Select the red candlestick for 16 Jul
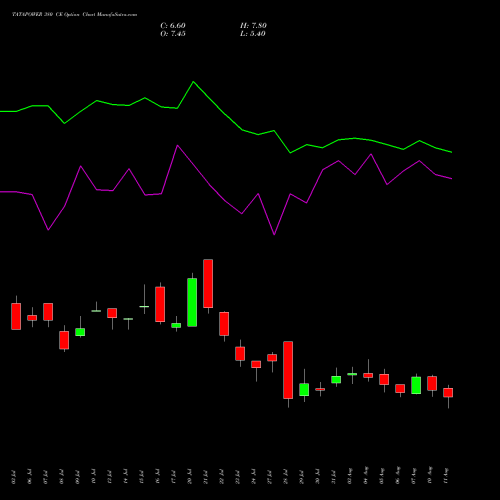The height and width of the screenshot is (500, 500). [160, 304]
